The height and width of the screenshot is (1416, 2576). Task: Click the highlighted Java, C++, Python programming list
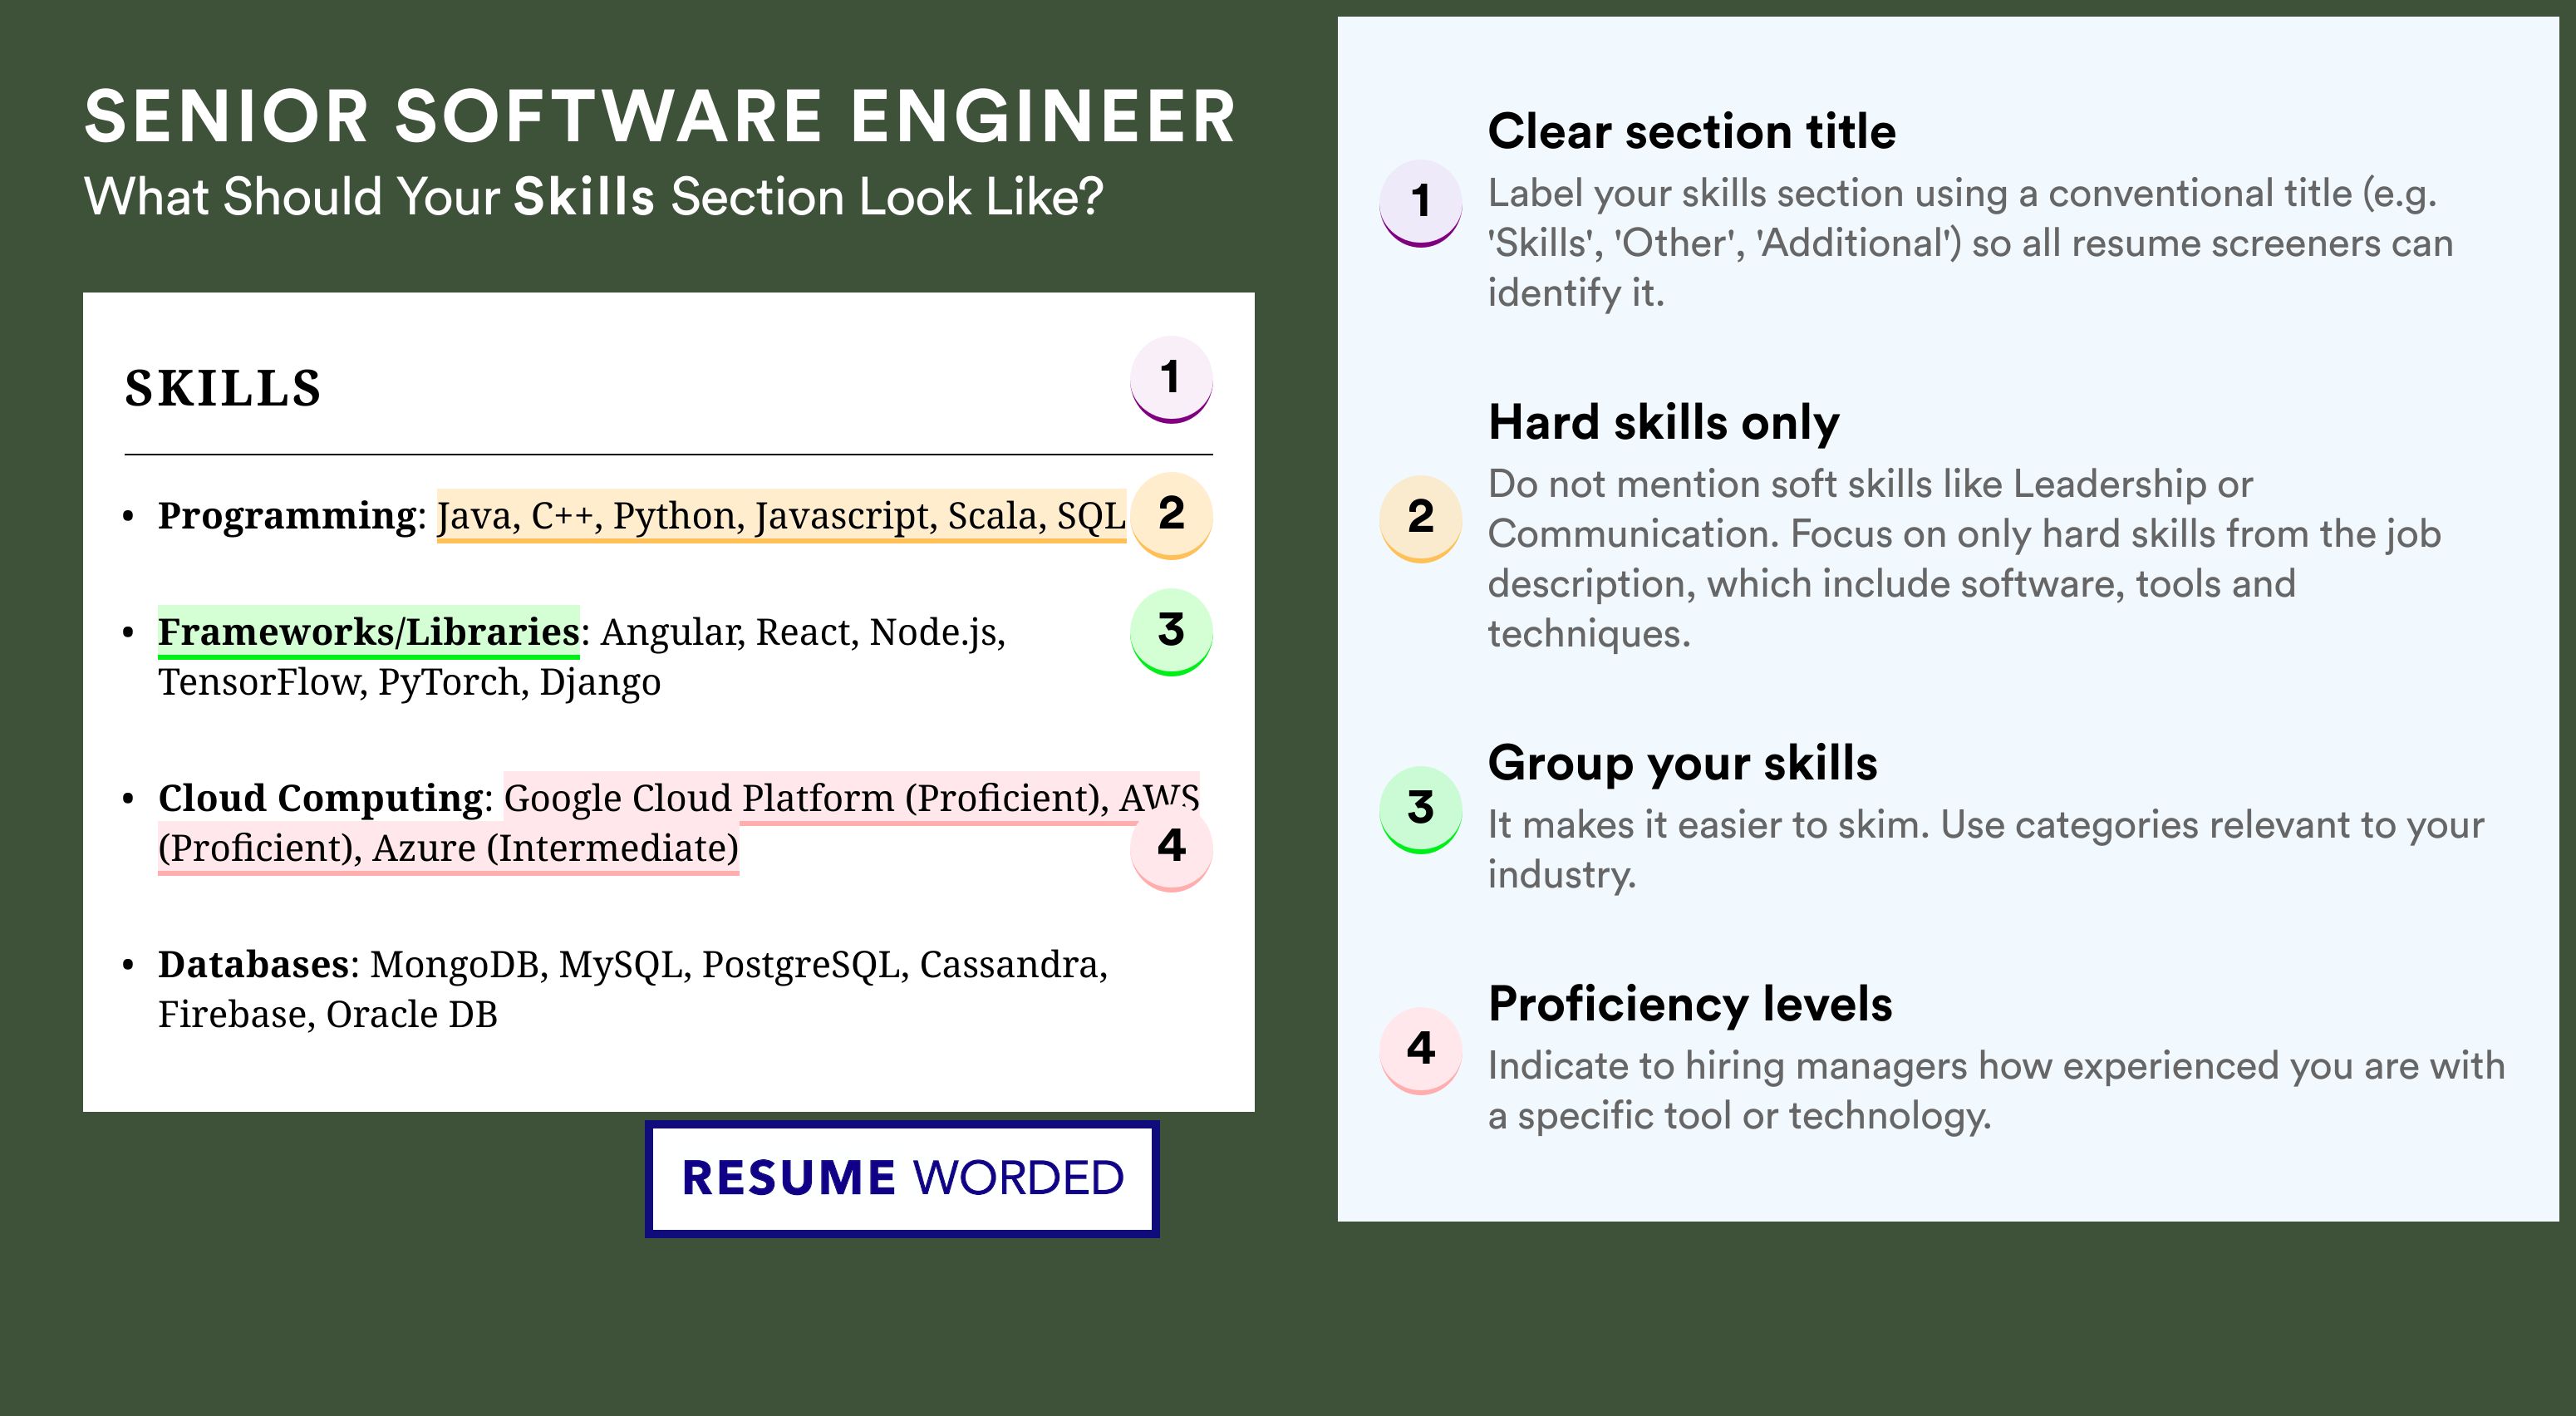[x=782, y=516]
